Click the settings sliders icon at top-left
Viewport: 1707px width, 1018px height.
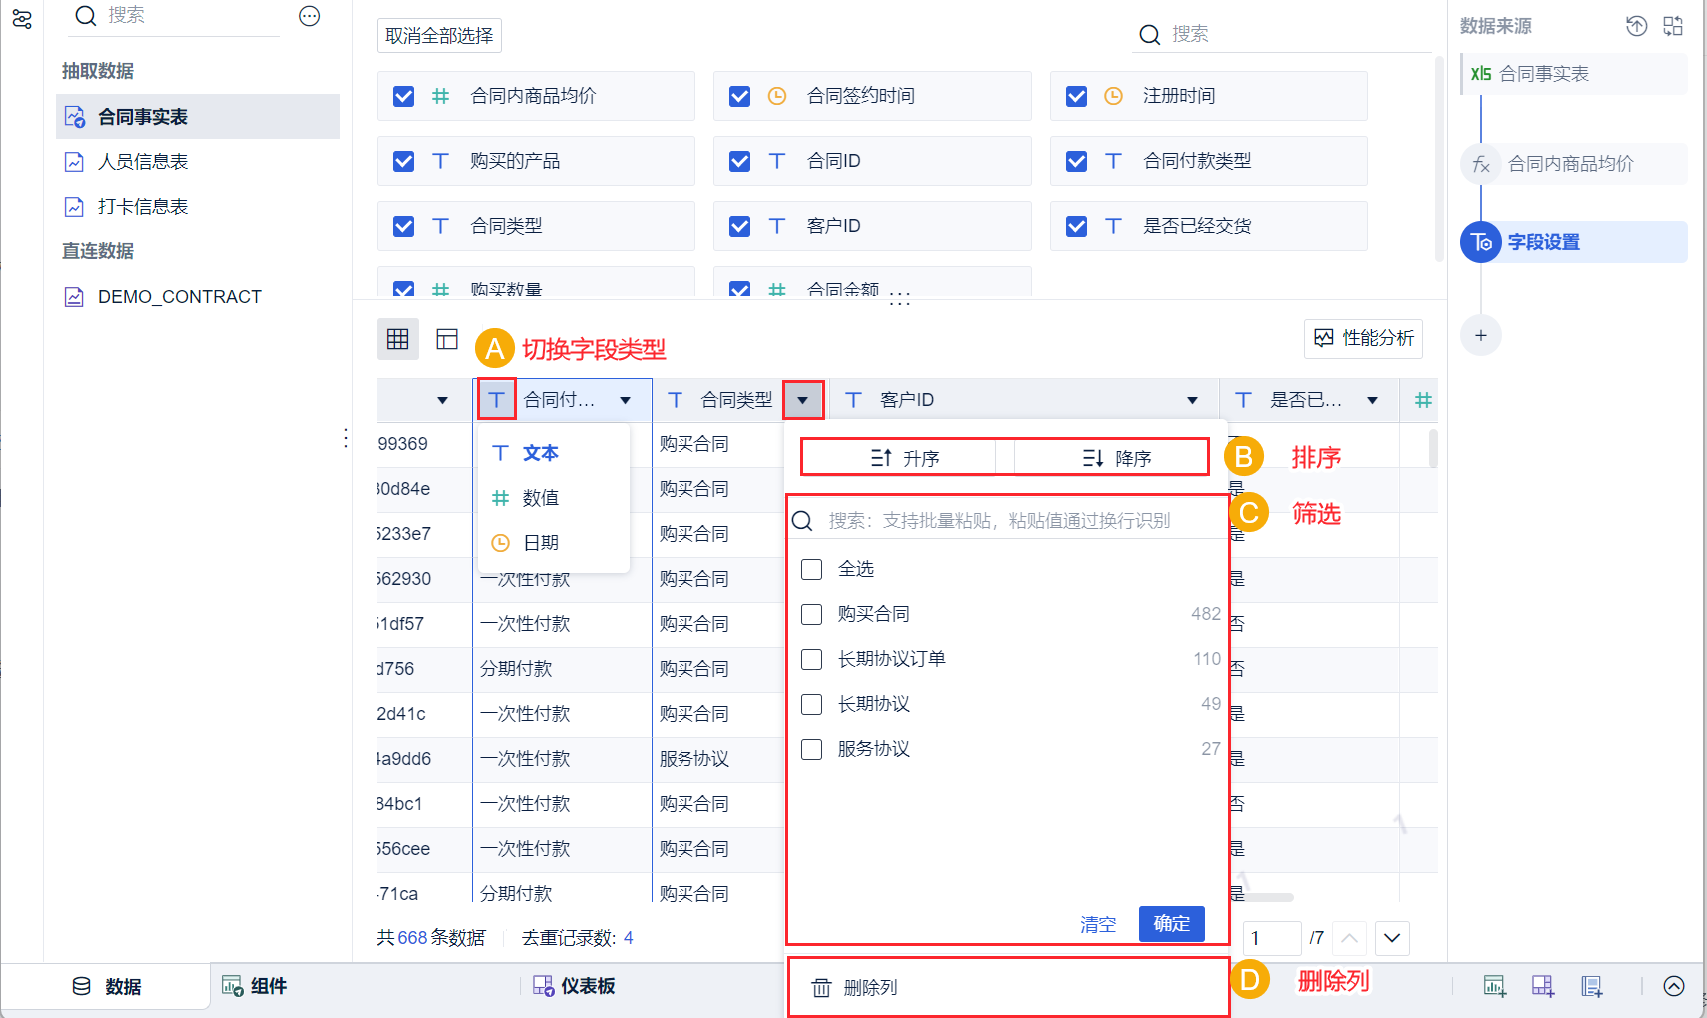pyautogui.click(x=22, y=19)
